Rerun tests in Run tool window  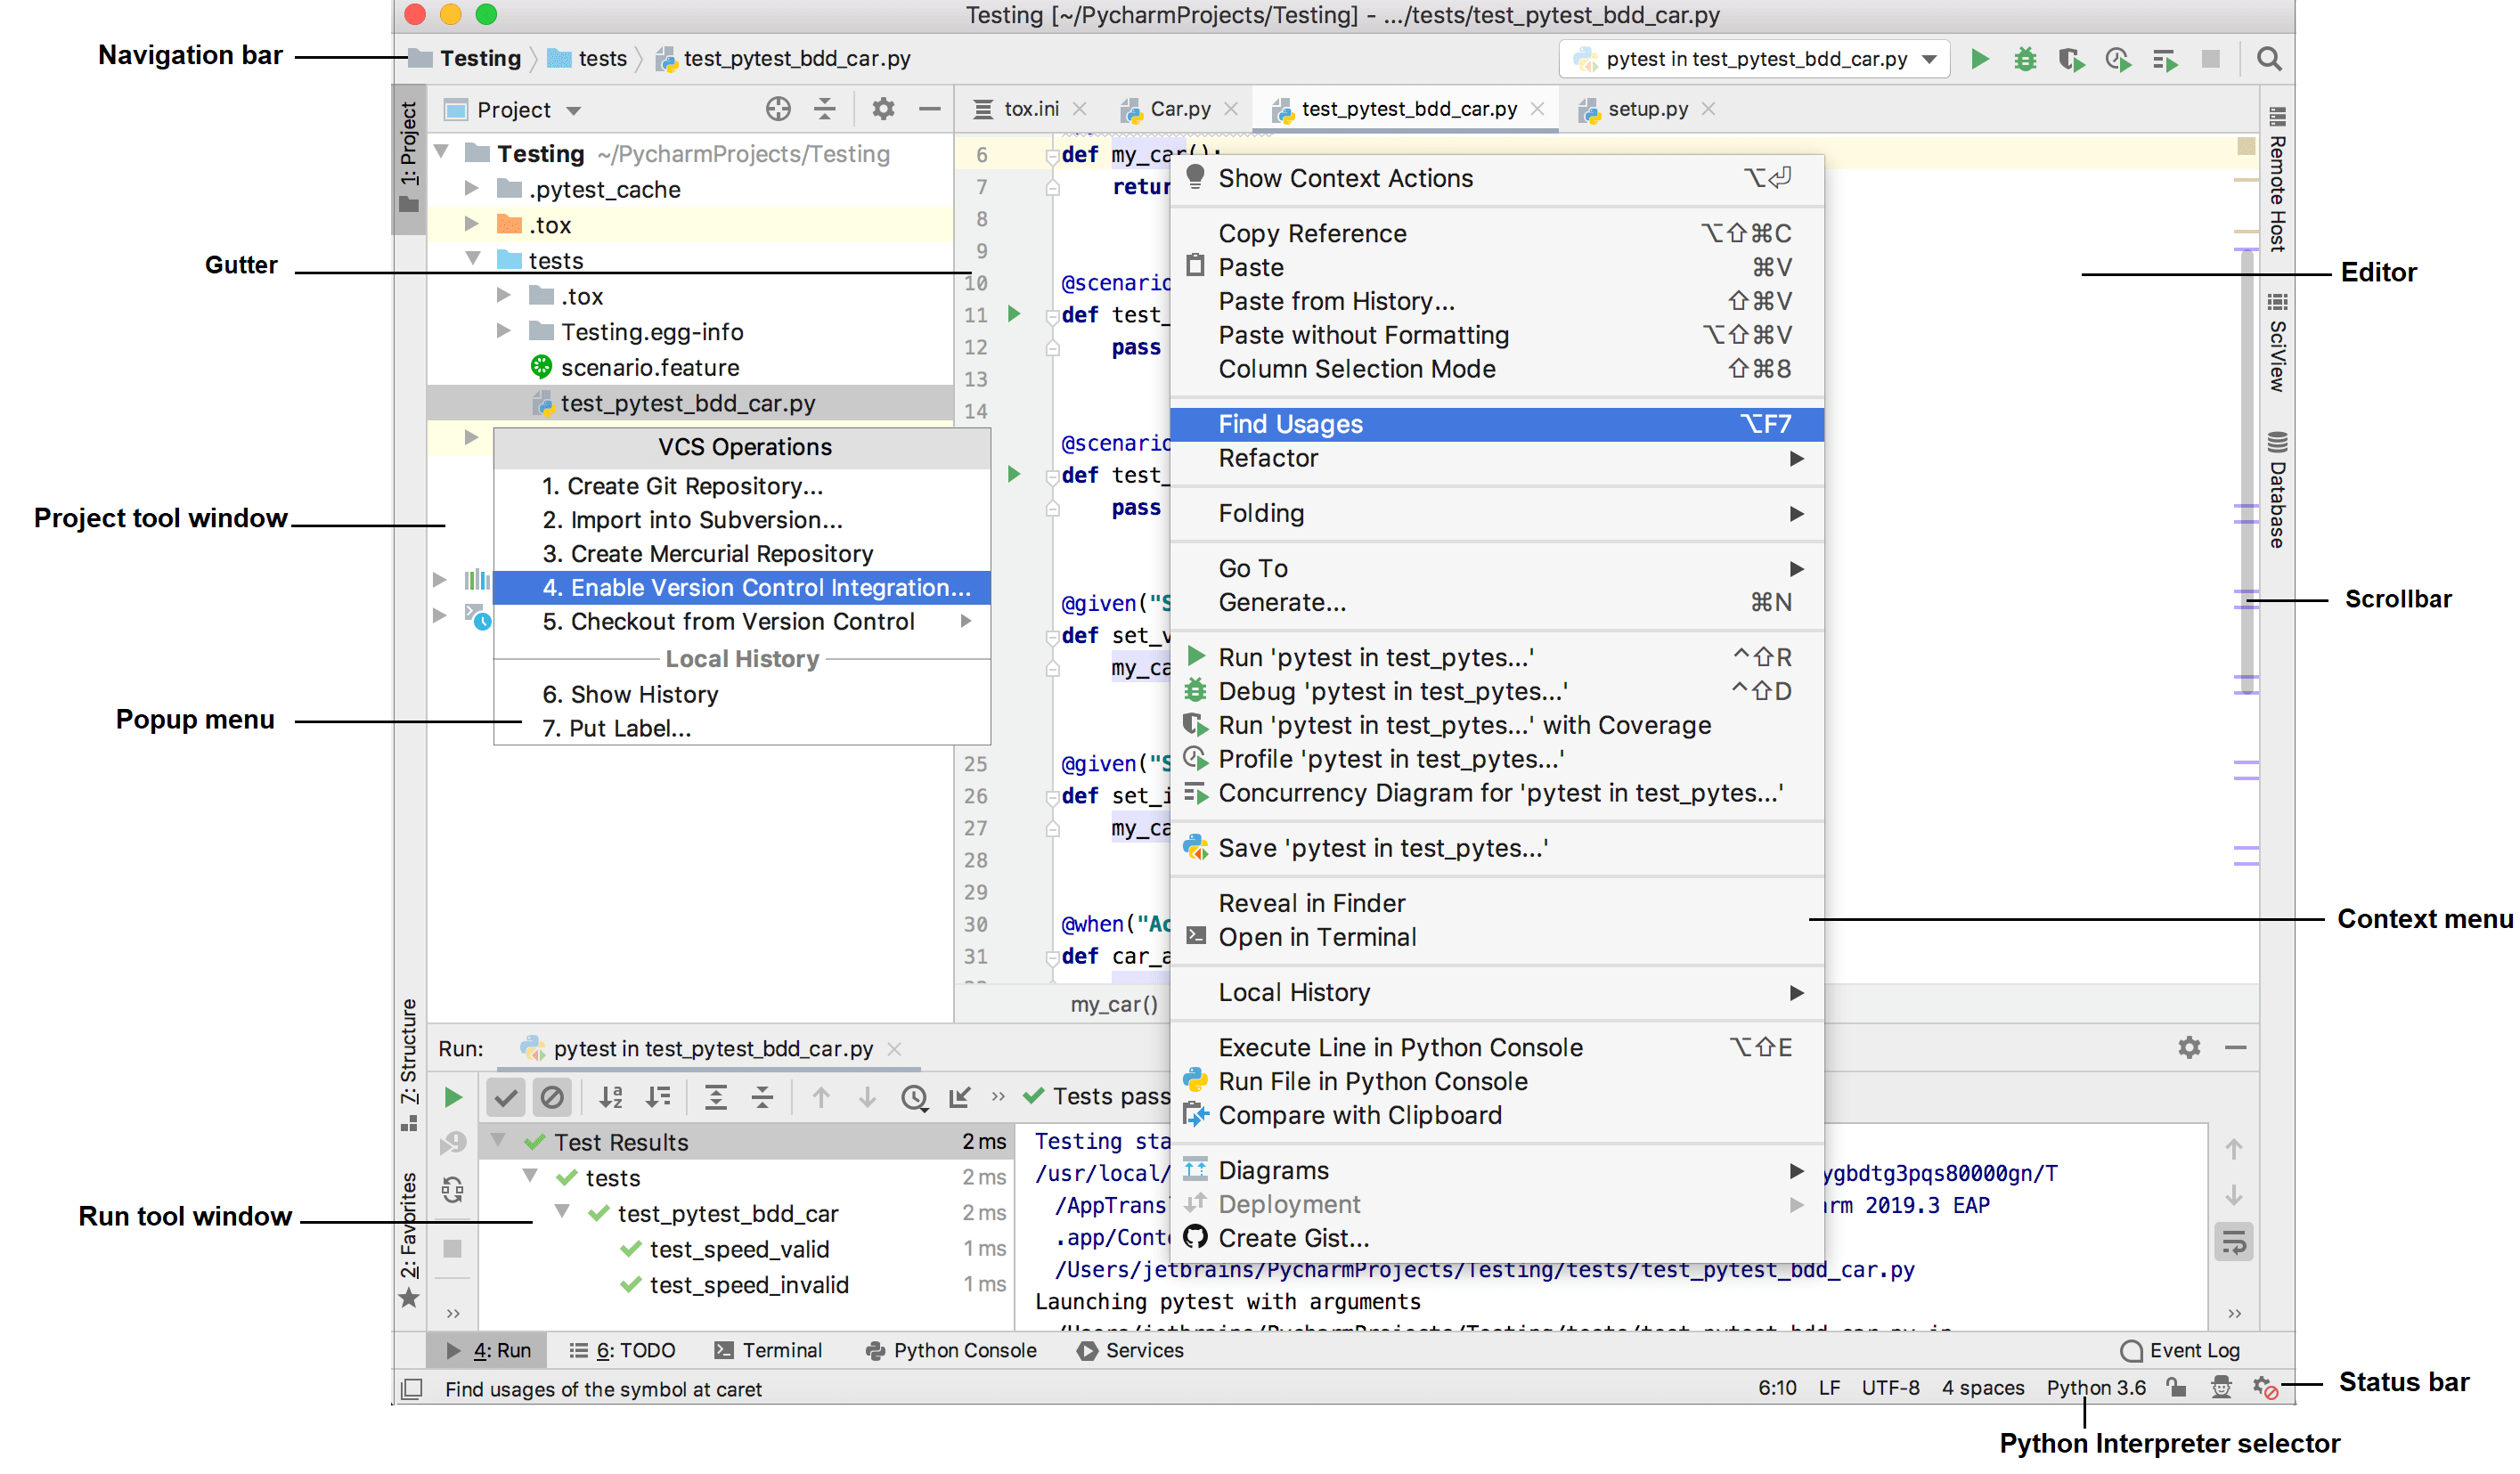tap(453, 1097)
